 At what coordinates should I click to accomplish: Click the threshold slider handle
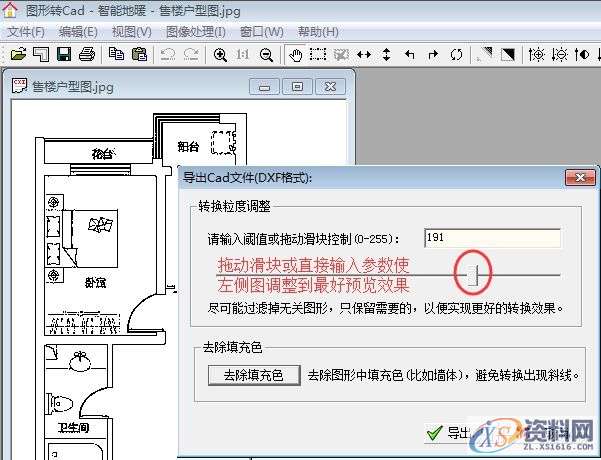(478, 272)
